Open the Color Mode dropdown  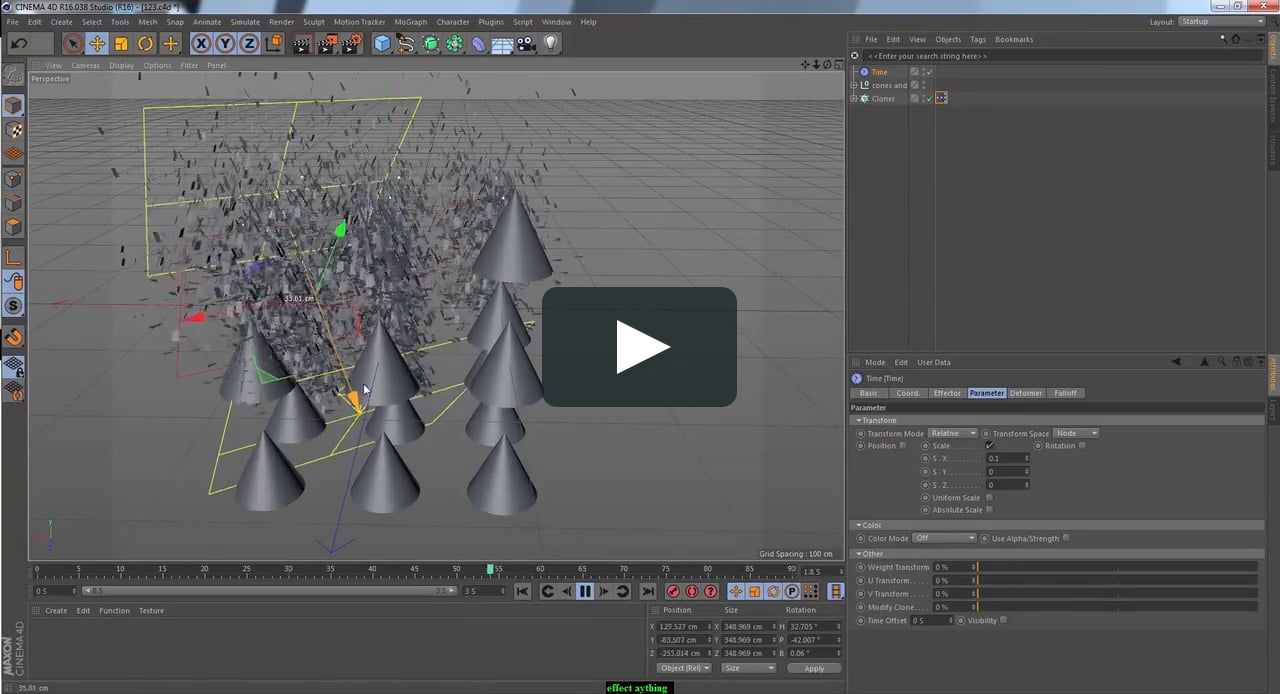click(x=944, y=538)
